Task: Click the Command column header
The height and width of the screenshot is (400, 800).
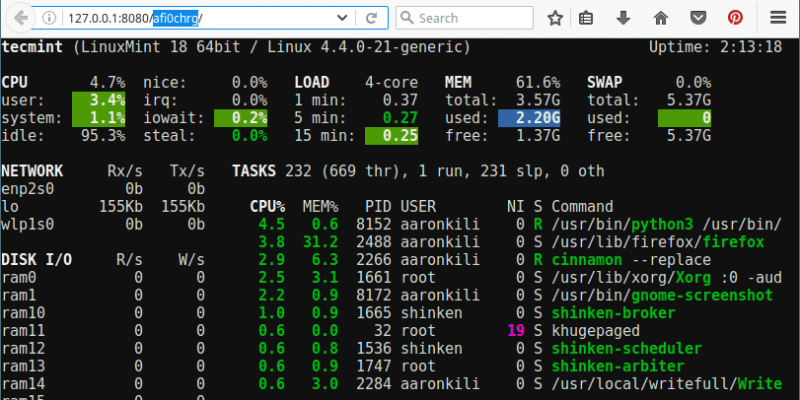Action: (x=582, y=207)
